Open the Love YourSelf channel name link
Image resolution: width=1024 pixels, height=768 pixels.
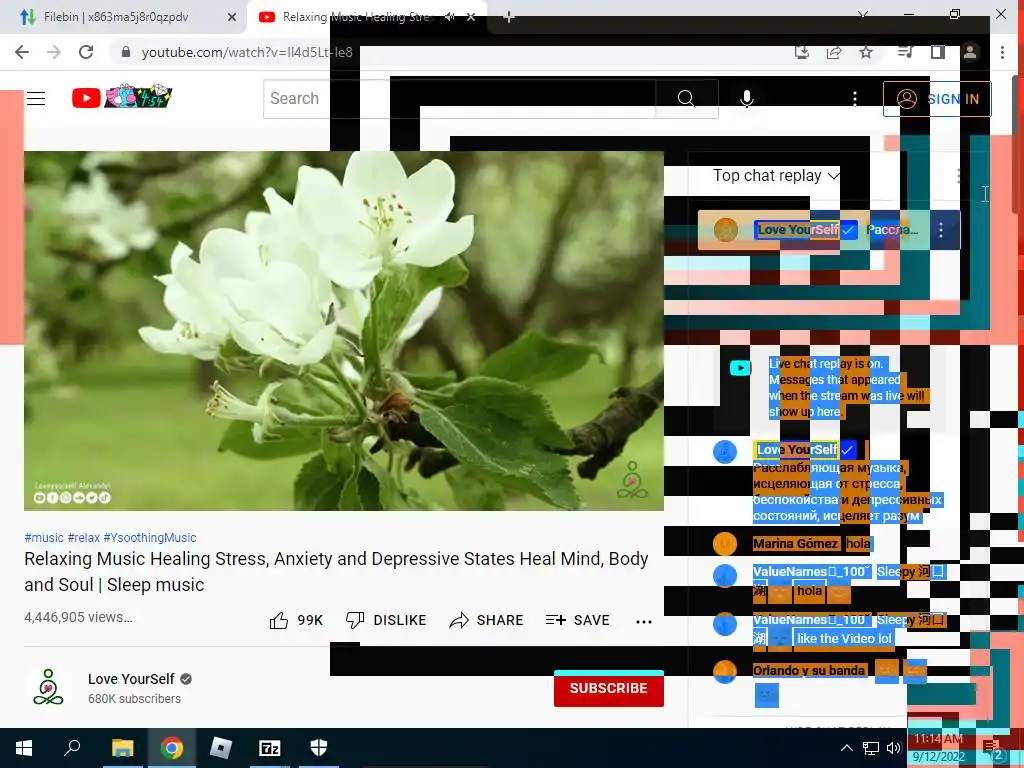131,679
